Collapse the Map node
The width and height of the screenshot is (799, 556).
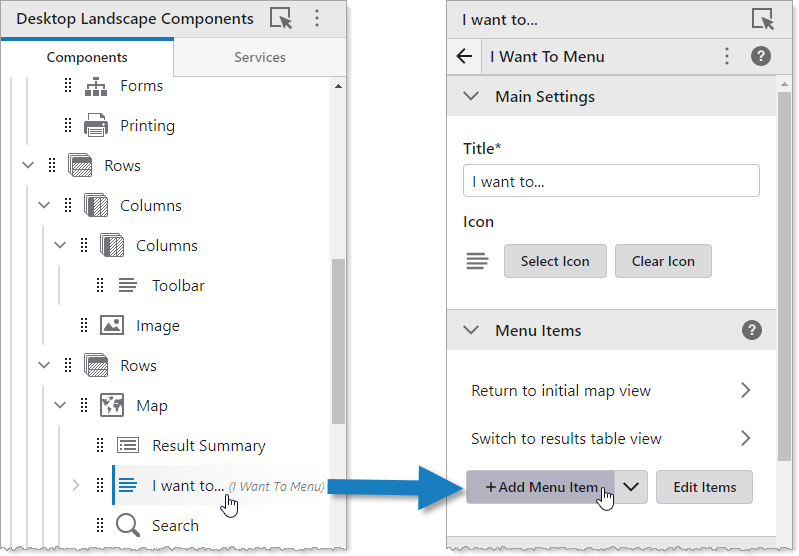click(60, 405)
